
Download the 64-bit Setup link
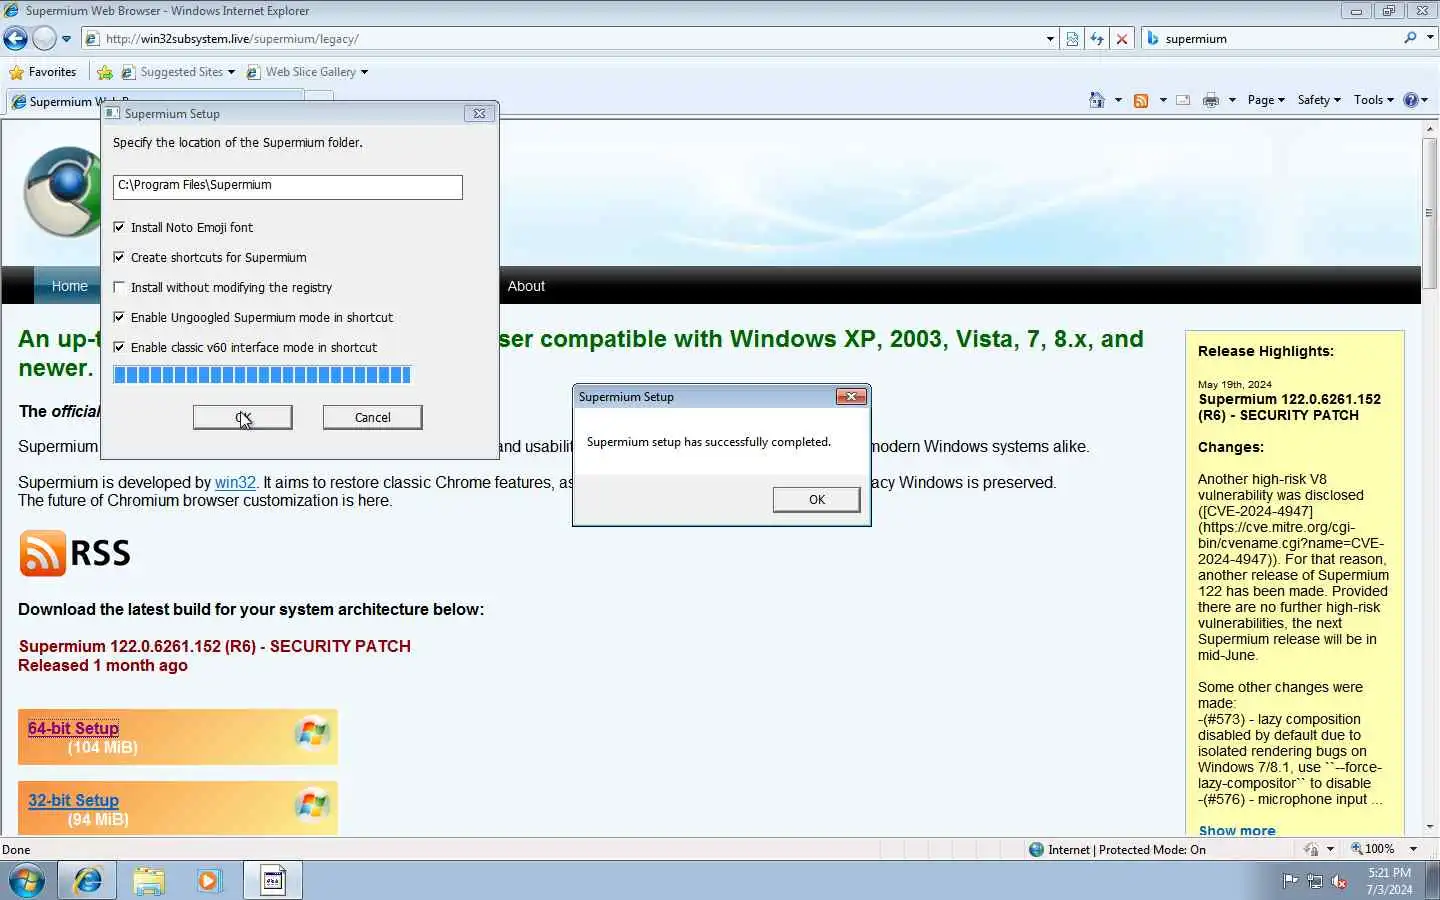pos(73,728)
